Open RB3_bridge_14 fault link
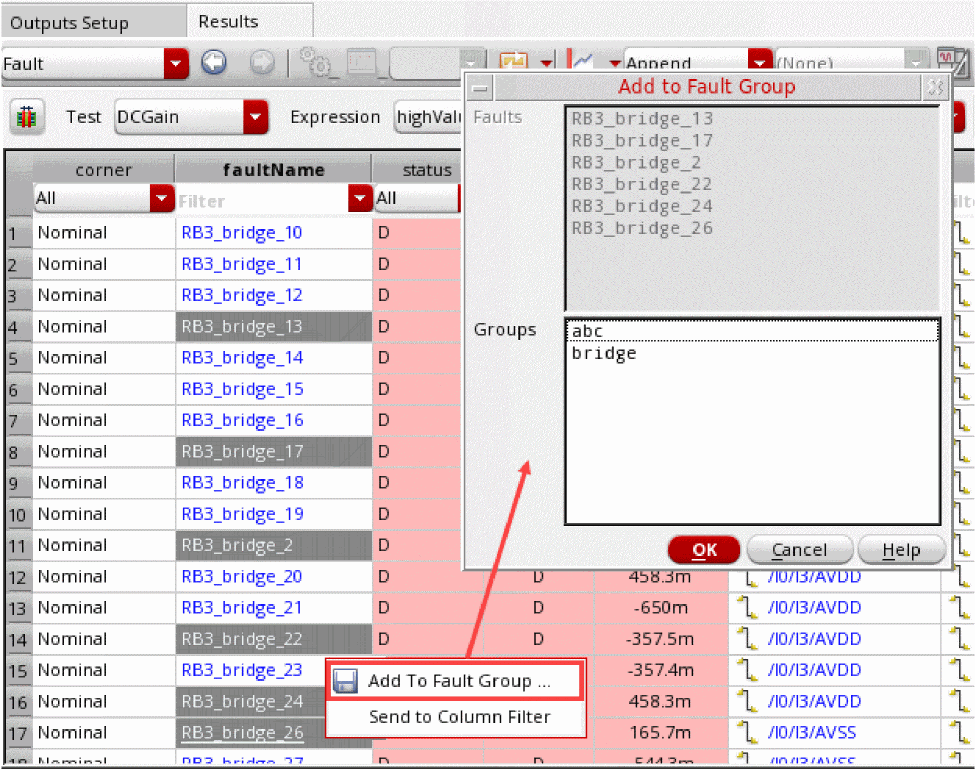 242,358
